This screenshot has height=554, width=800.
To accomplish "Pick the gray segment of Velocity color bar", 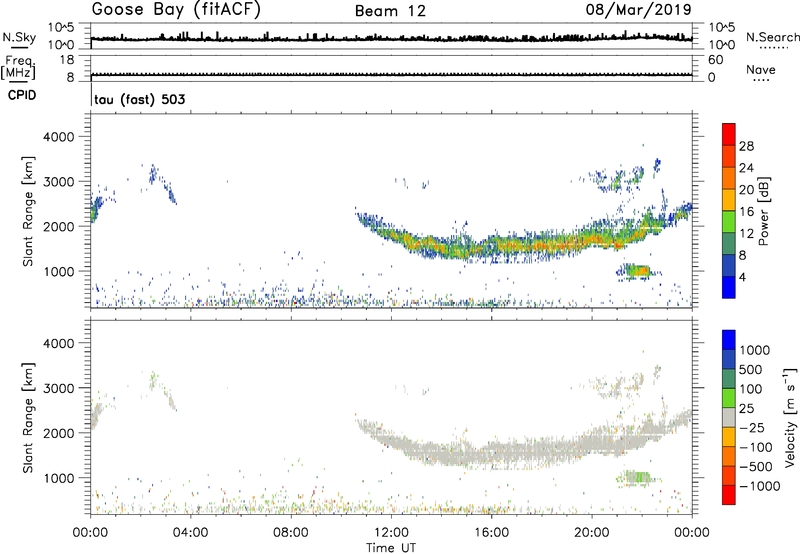I will point(729,417).
